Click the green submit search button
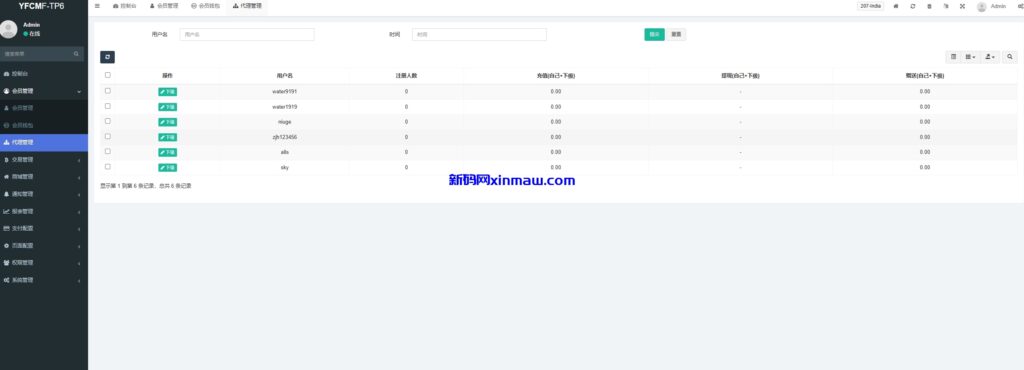The image size is (1024, 370). (654, 35)
